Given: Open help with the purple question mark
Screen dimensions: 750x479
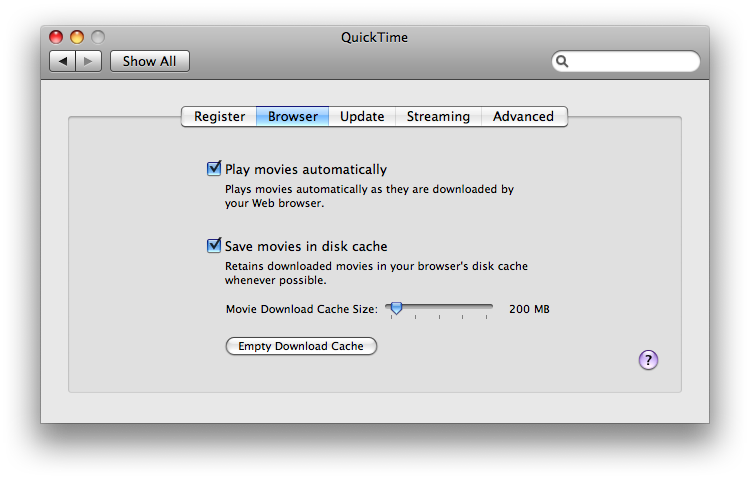Looking at the screenshot, I should (648, 360).
